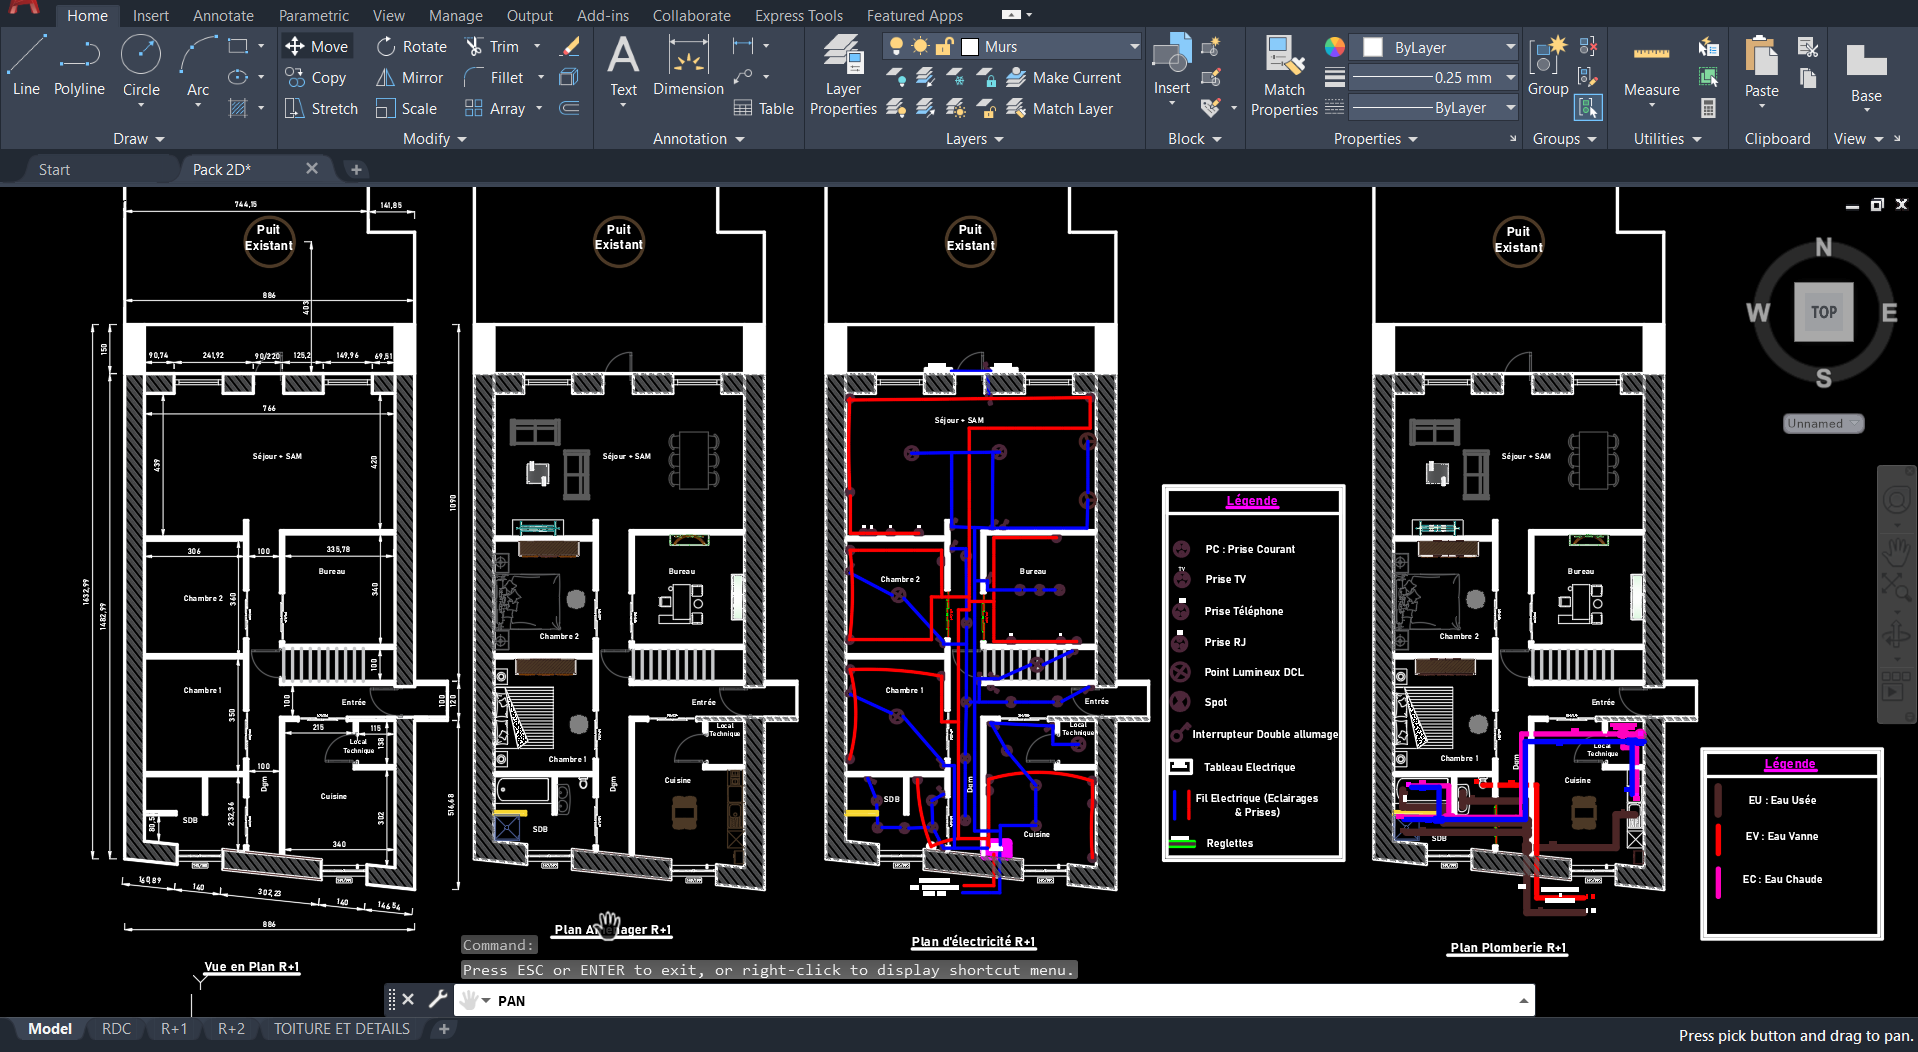
Task: Click the Mirror tool
Action: pyautogui.click(x=410, y=78)
